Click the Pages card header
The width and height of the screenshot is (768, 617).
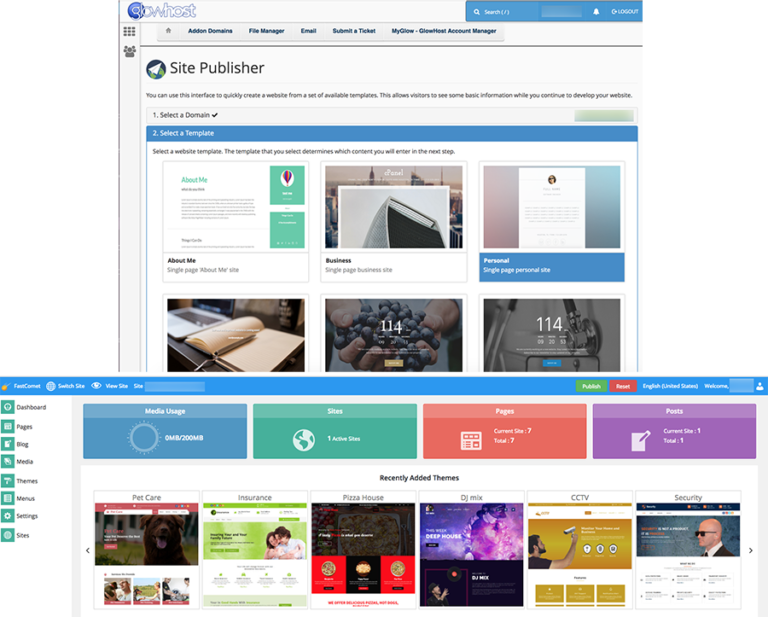point(504,411)
